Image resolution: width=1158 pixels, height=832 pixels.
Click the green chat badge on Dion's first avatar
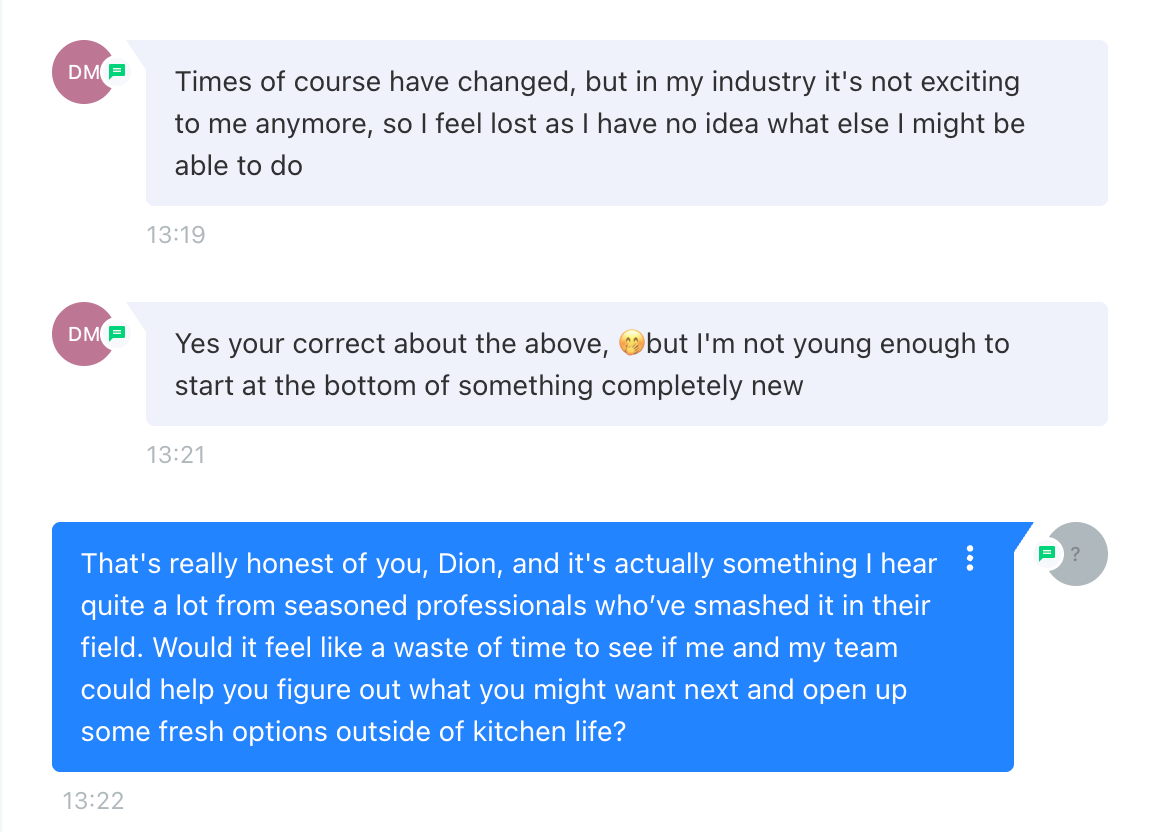click(117, 72)
